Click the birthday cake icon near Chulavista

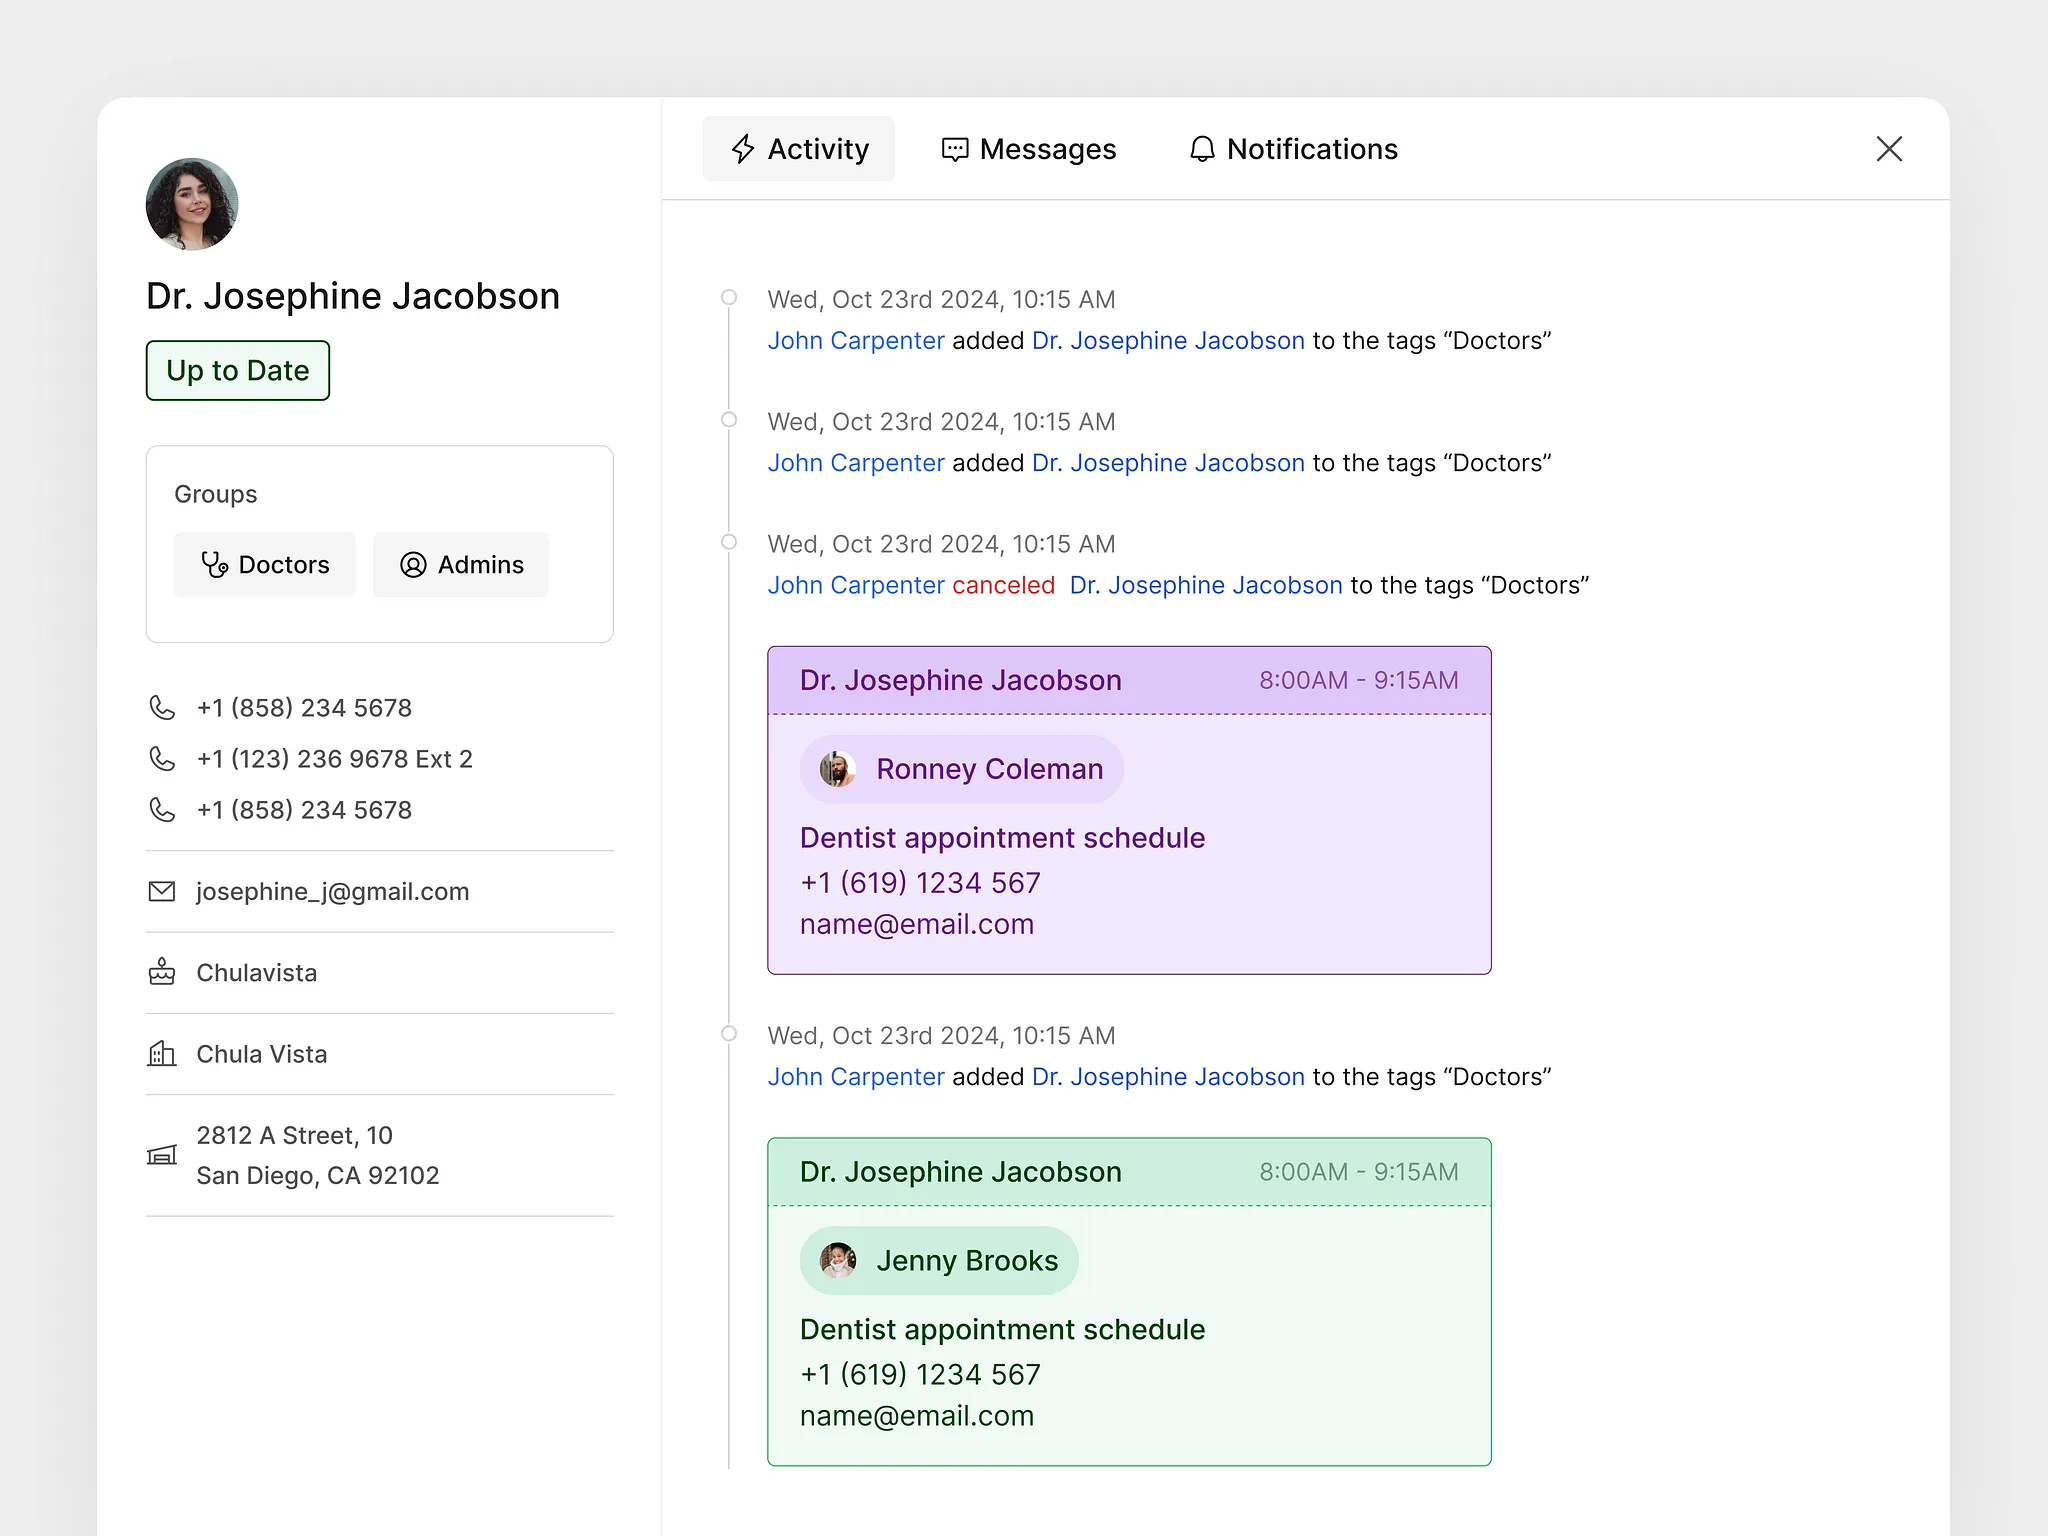tap(162, 972)
